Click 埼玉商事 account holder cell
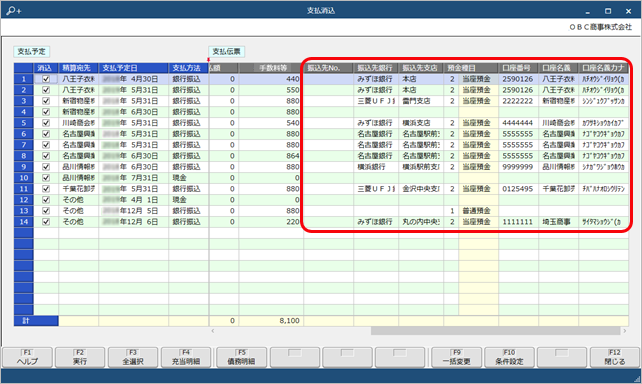The width and height of the screenshot is (642, 384). (x=558, y=222)
